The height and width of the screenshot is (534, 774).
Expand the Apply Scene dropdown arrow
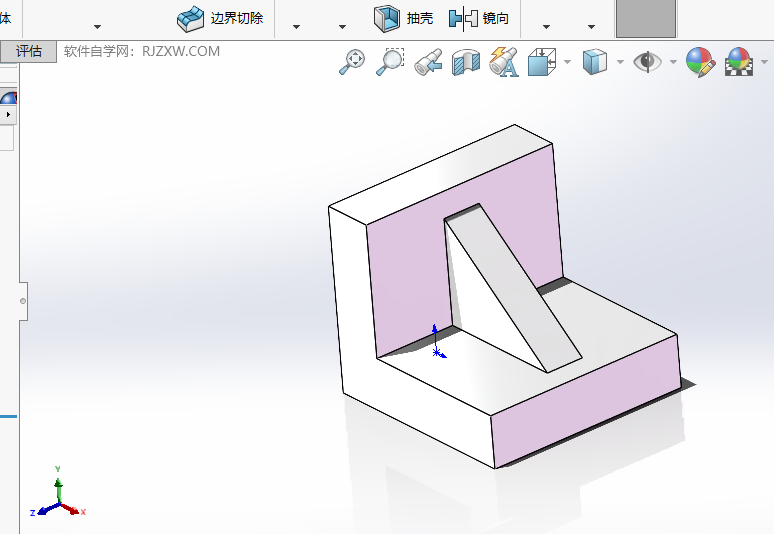coord(763,62)
